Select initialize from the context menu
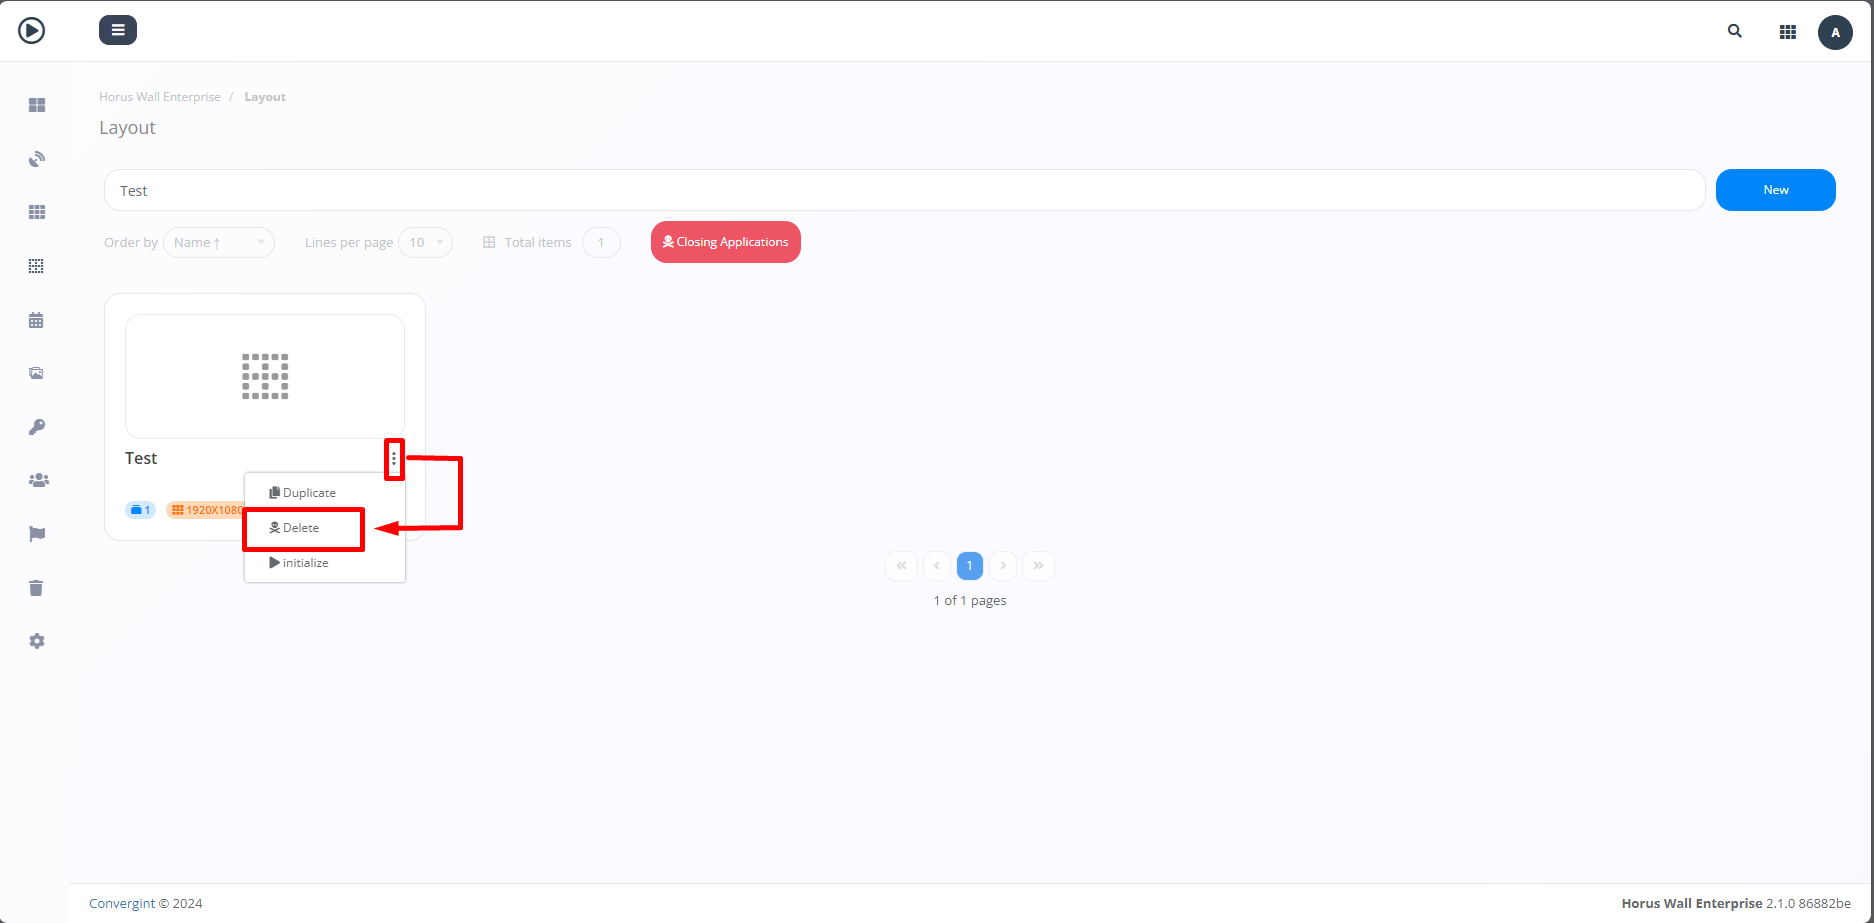Image resolution: width=1874 pixels, height=923 pixels. click(x=305, y=563)
